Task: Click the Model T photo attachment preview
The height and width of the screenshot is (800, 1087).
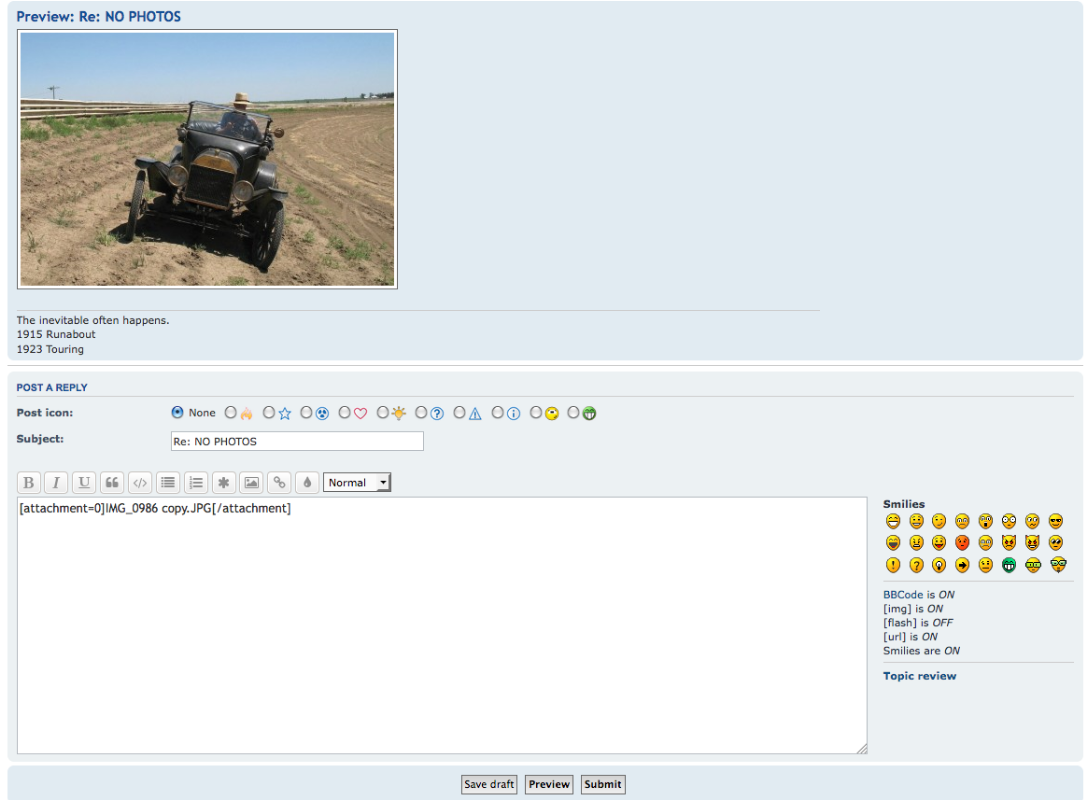Action: 207,159
